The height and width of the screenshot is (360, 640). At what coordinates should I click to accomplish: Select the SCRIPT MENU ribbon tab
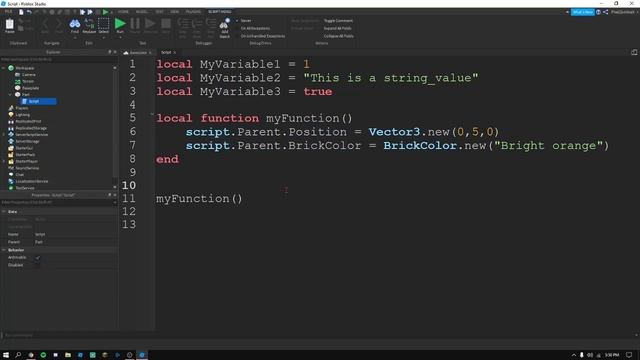coord(220,12)
